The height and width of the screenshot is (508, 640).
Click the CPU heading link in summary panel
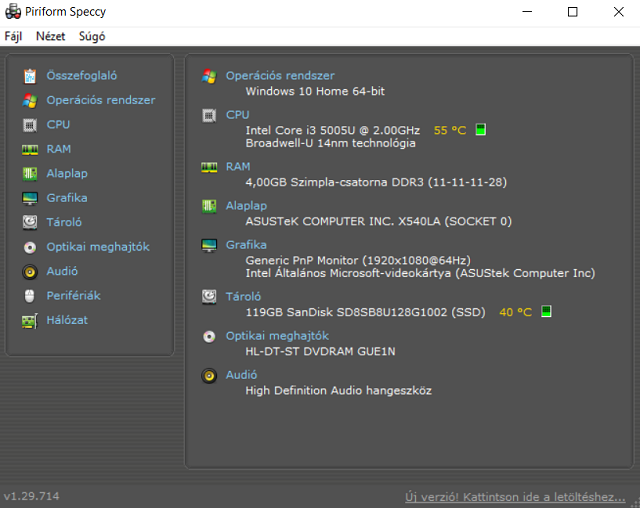coord(238,115)
